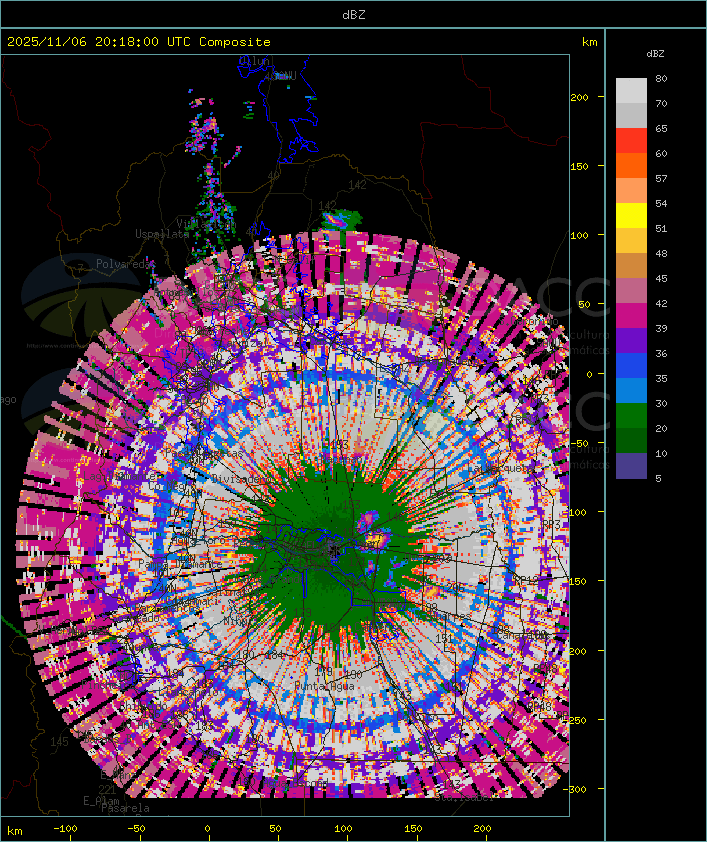
Task: Click the bright yellow storm core east of center
Action: 377,539
